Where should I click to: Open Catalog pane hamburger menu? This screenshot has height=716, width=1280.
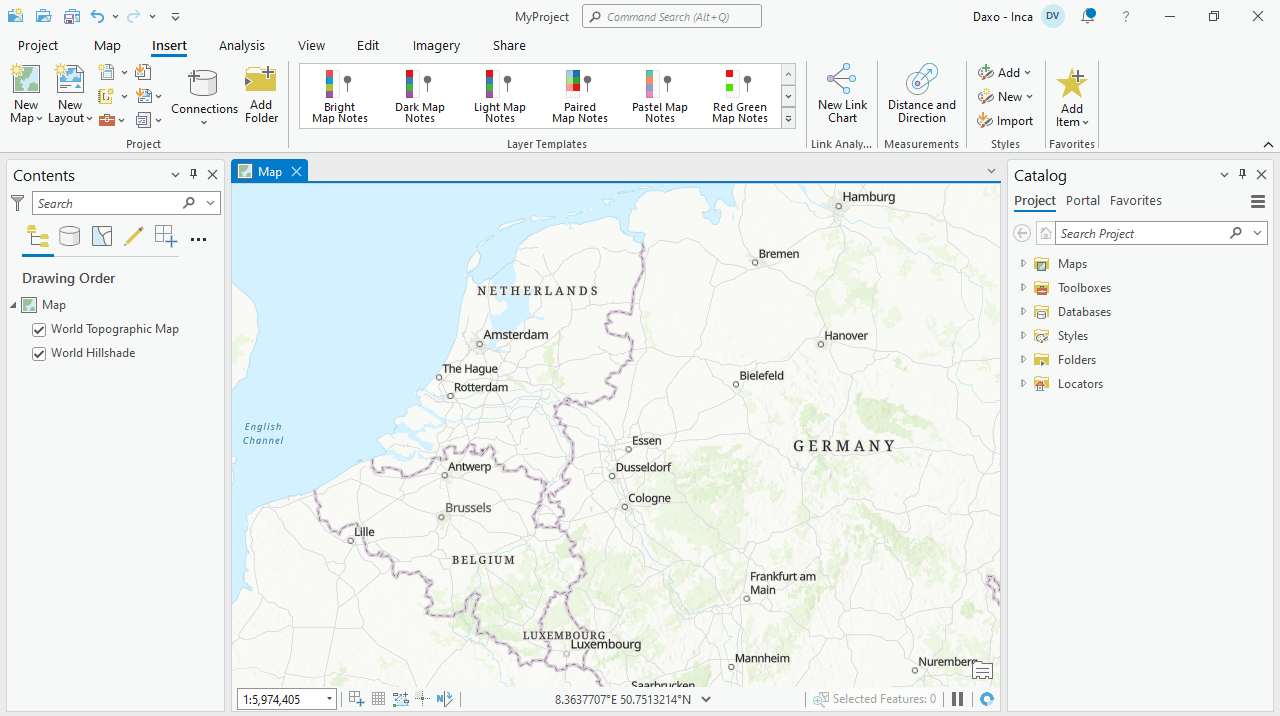(x=1258, y=201)
